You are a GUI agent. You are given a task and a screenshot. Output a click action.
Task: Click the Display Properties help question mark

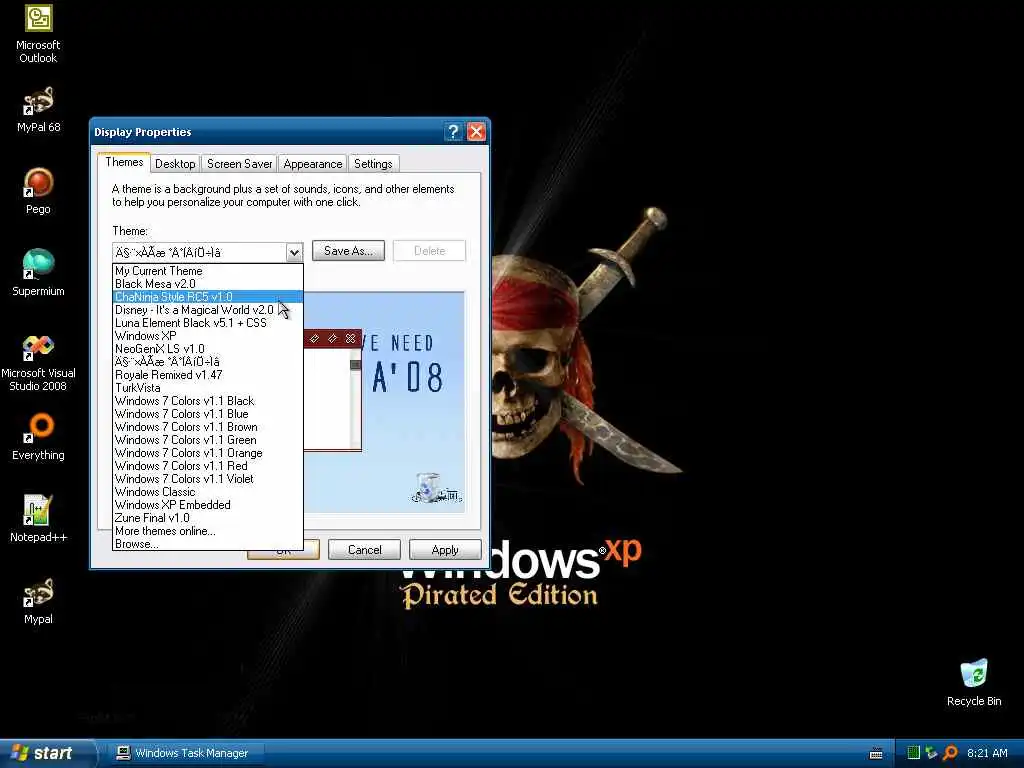coord(453,132)
